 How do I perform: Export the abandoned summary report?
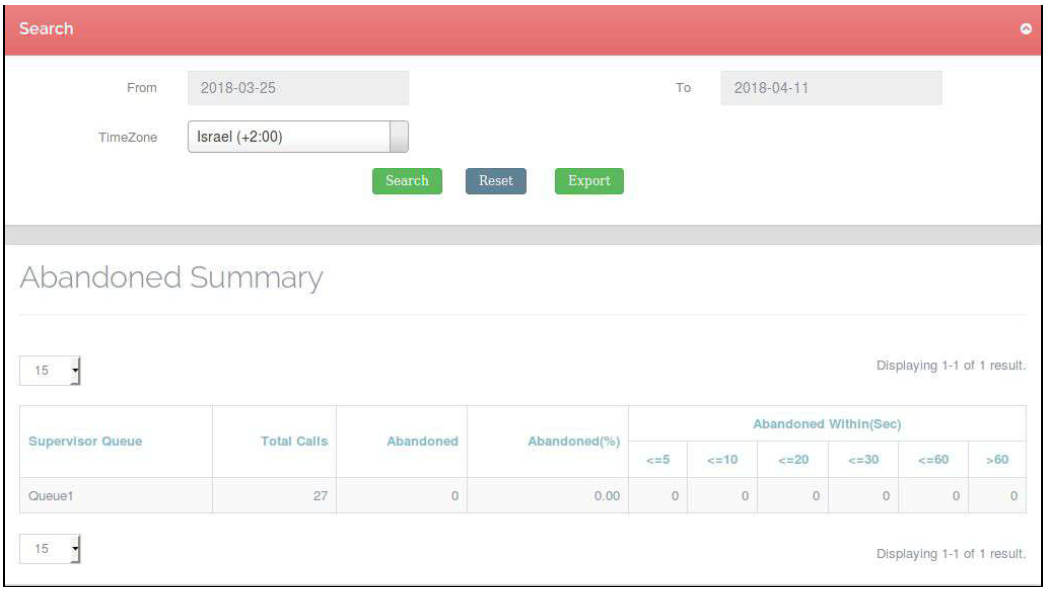[x=589, y=181]
